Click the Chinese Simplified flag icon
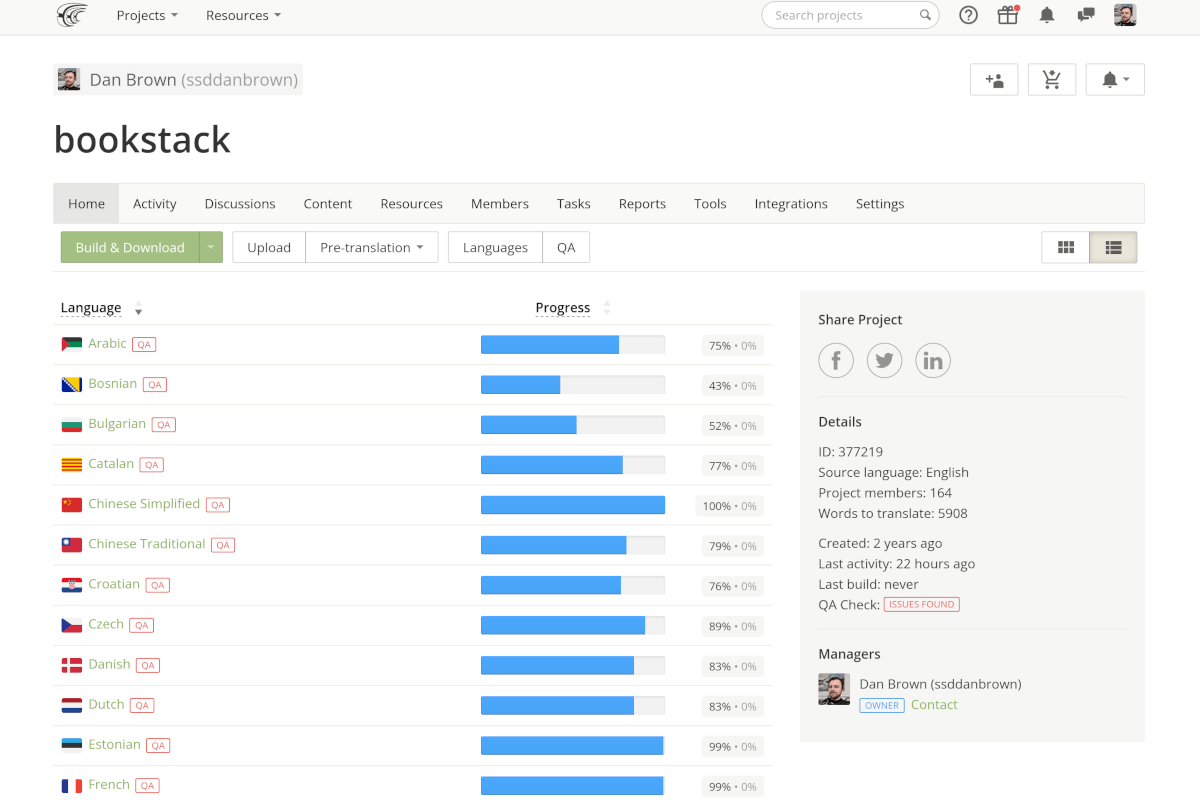 (x=71, y=504)
